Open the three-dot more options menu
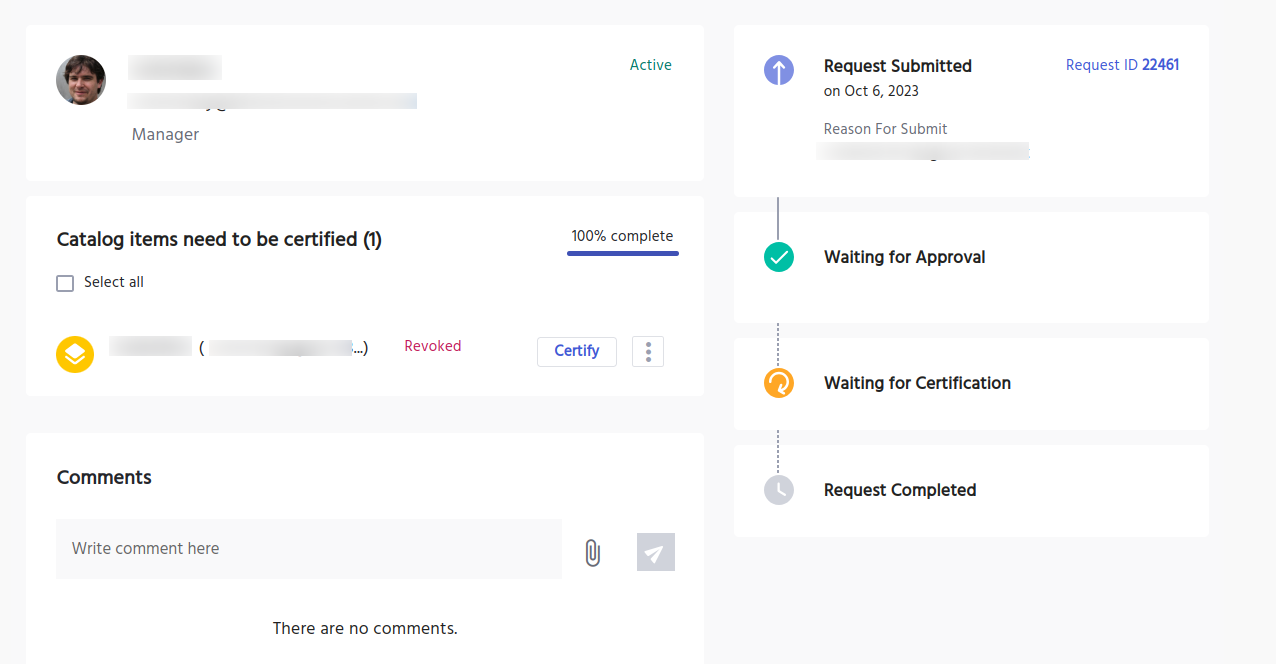Image resolution: width=1276 pixels, height=664 pixels. coord(648,352)
